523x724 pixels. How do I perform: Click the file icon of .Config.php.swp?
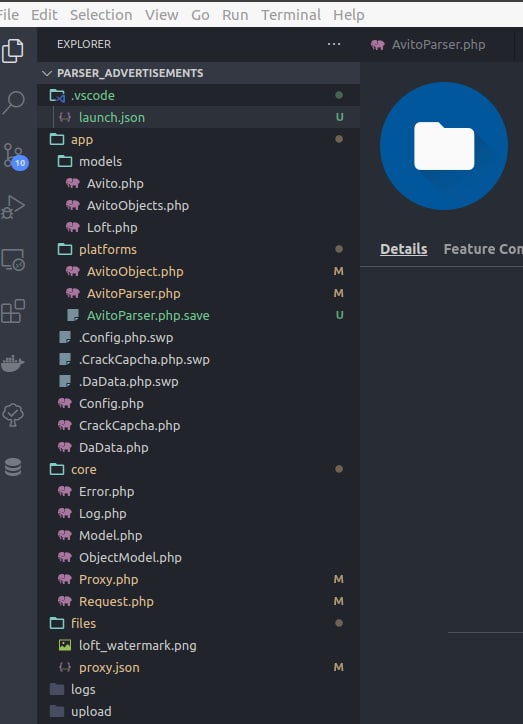tap(65, 337)
